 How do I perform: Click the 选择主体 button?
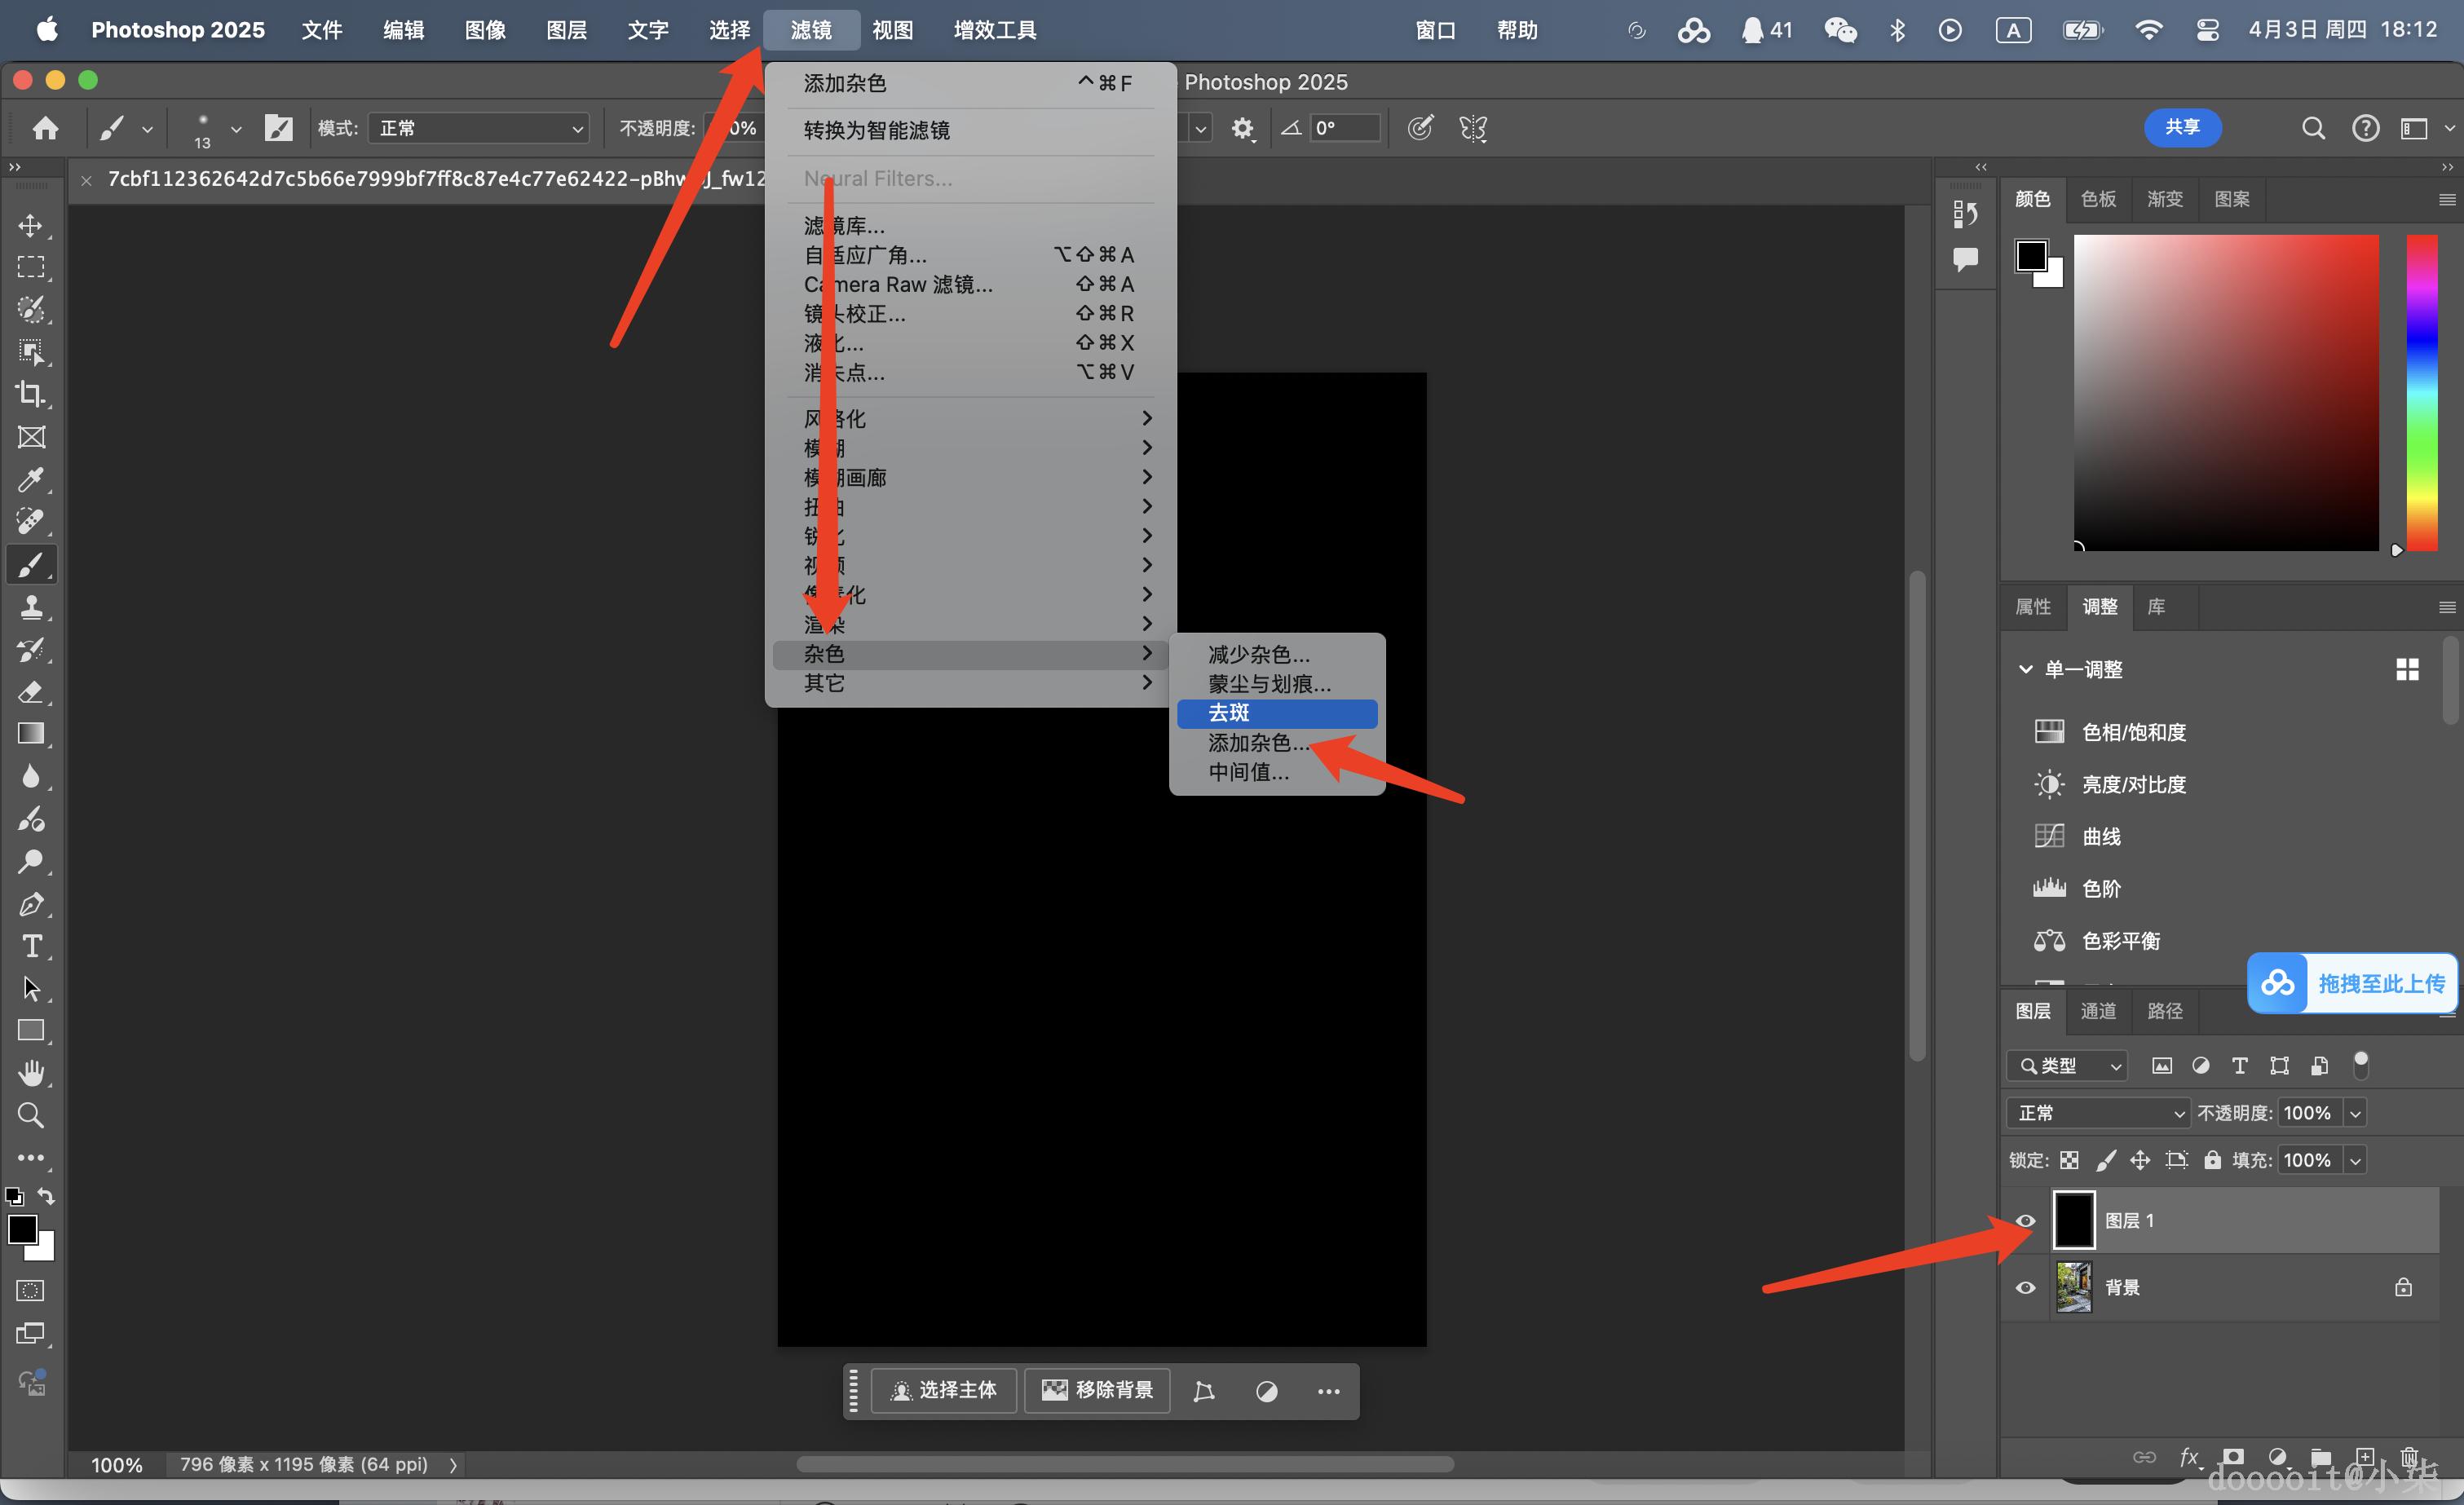pos(943,1390)
